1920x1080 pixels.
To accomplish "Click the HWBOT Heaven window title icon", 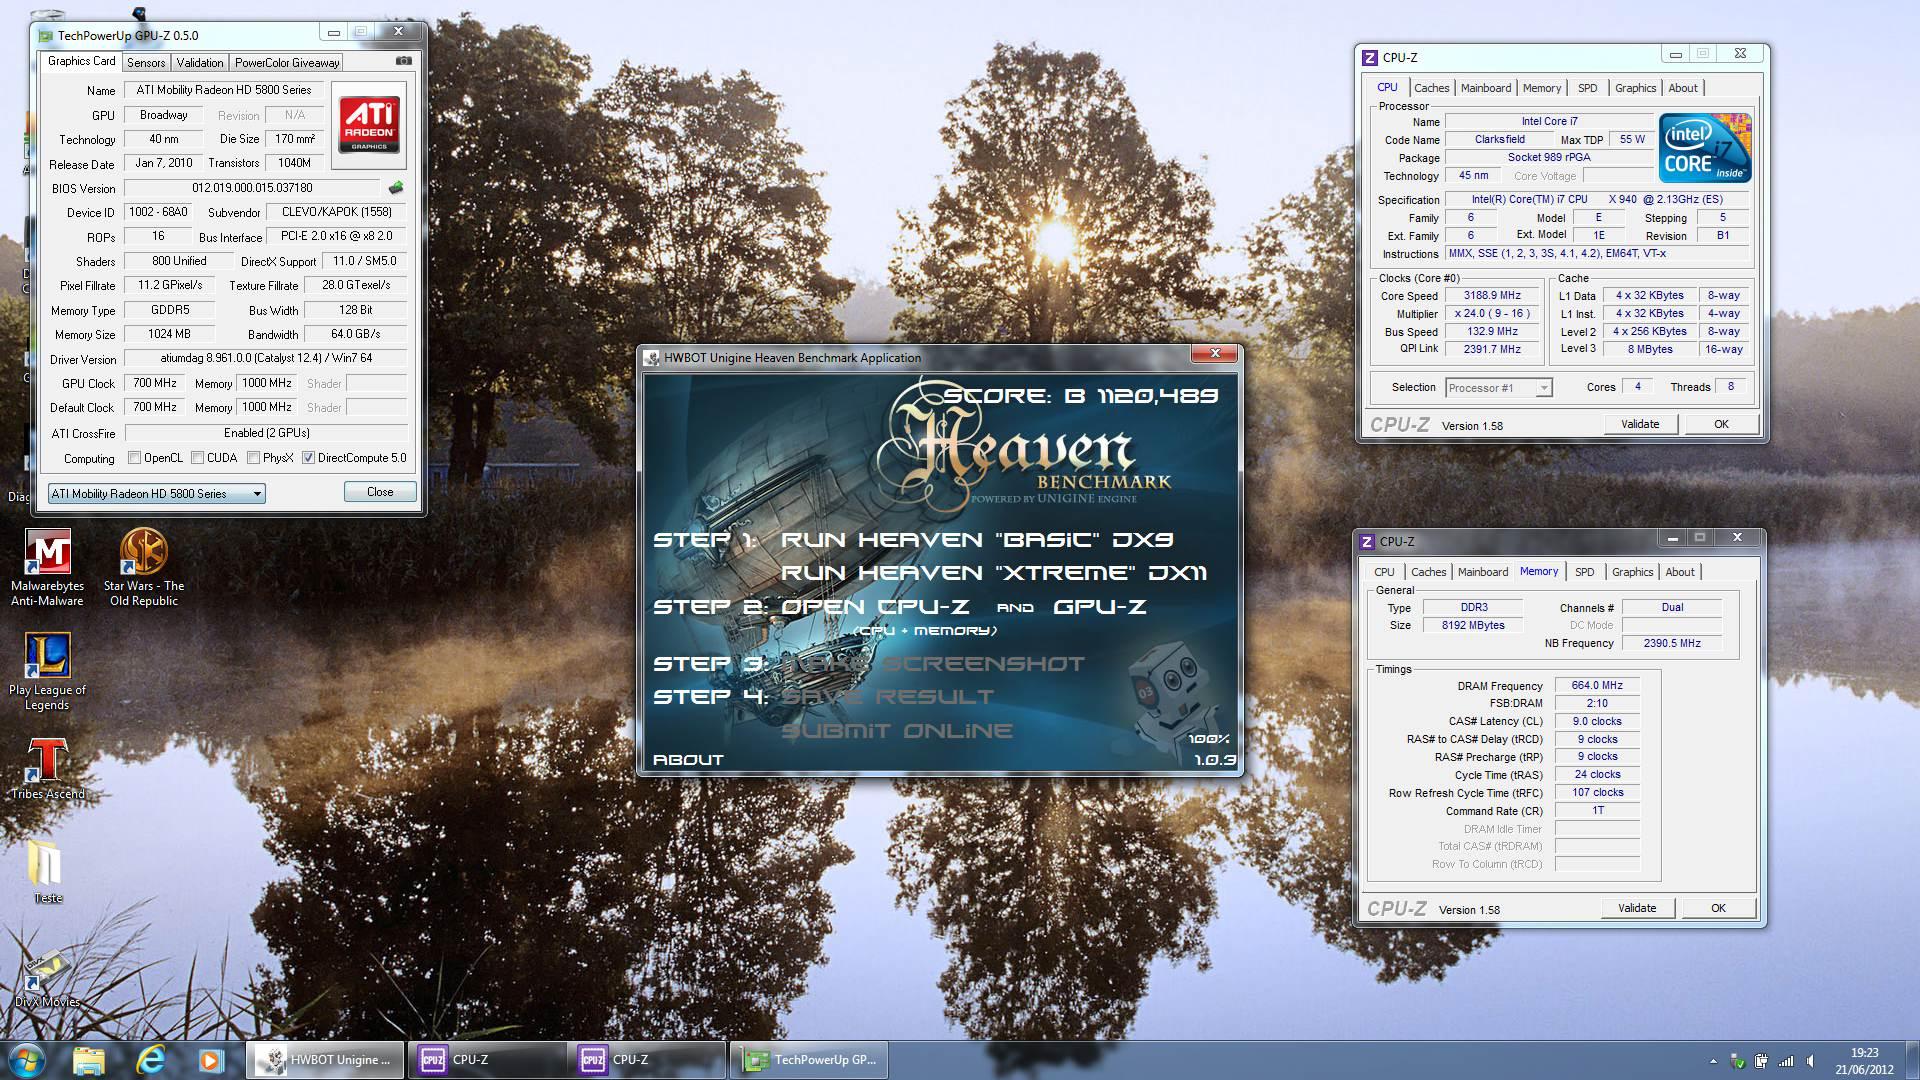I will point(652,357).
